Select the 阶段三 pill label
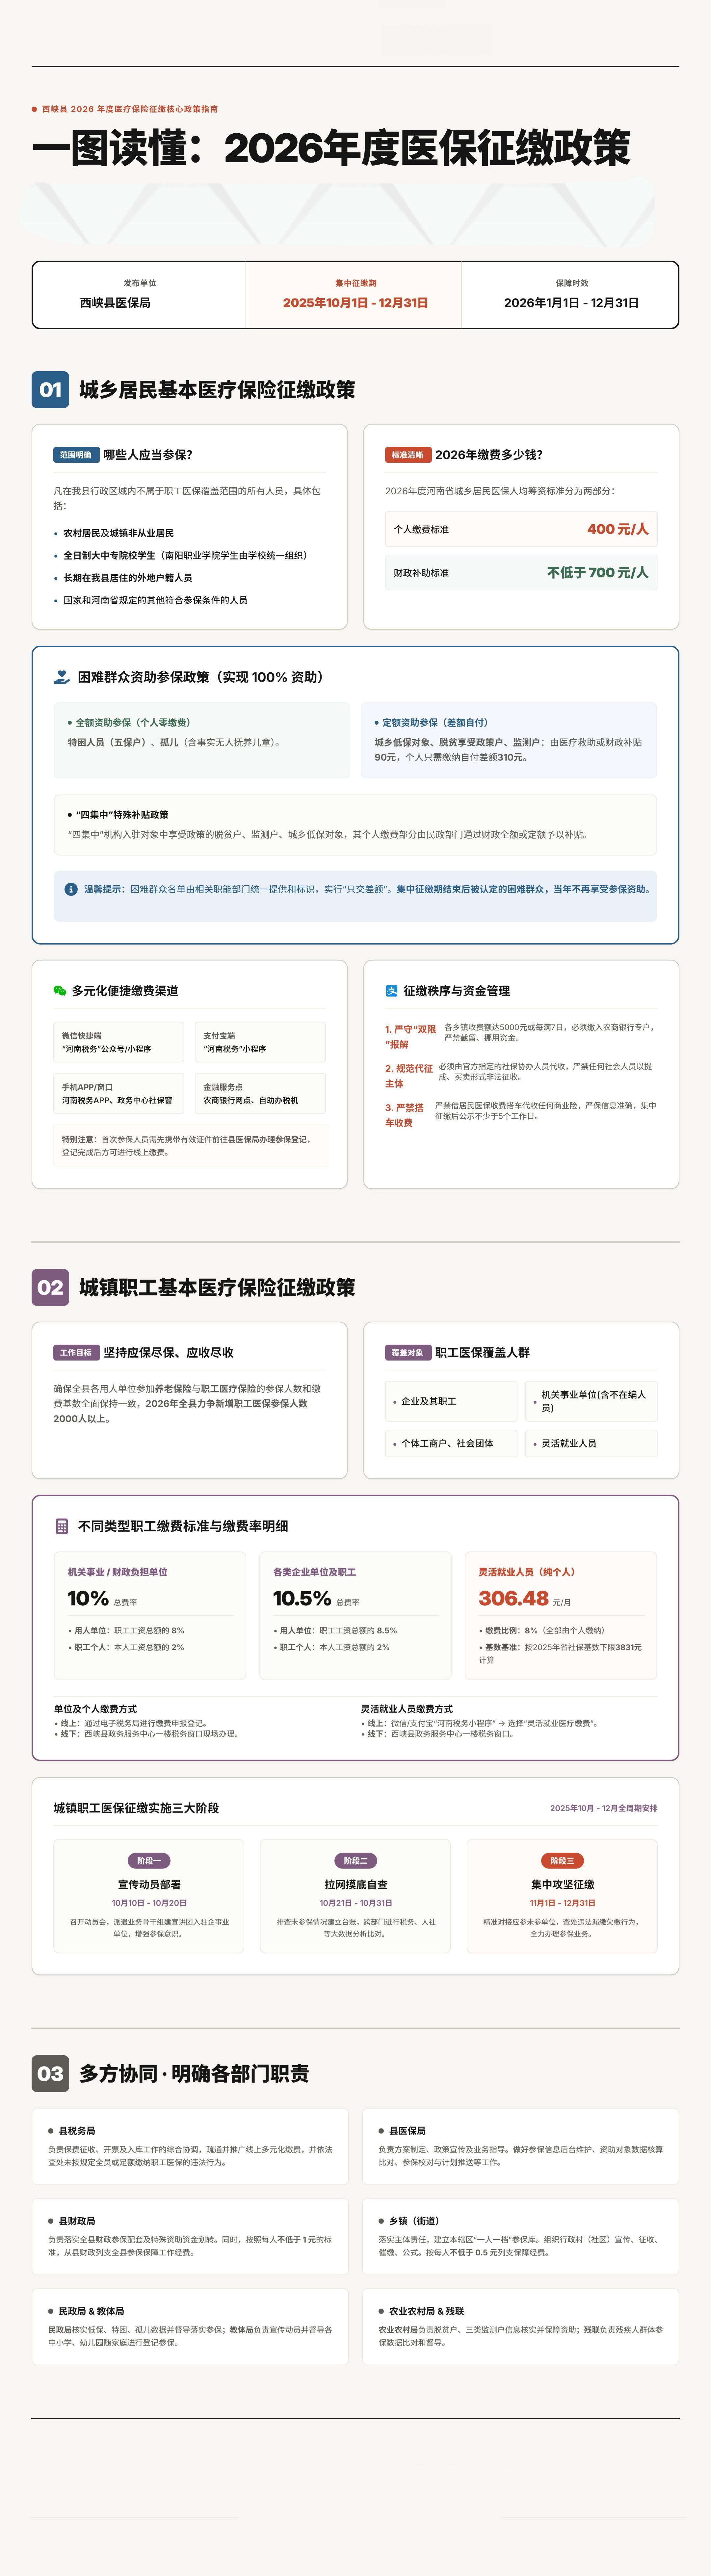711x2576 pixels. pos(562,1861)
